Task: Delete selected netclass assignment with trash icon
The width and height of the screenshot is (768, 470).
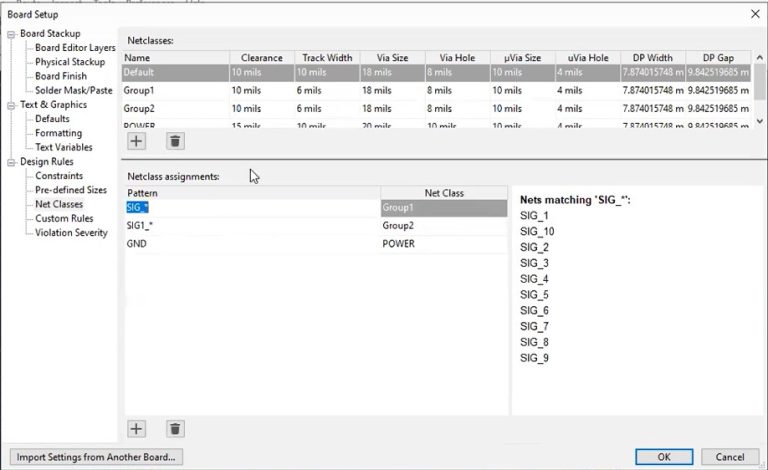Action: click(175, 428)
